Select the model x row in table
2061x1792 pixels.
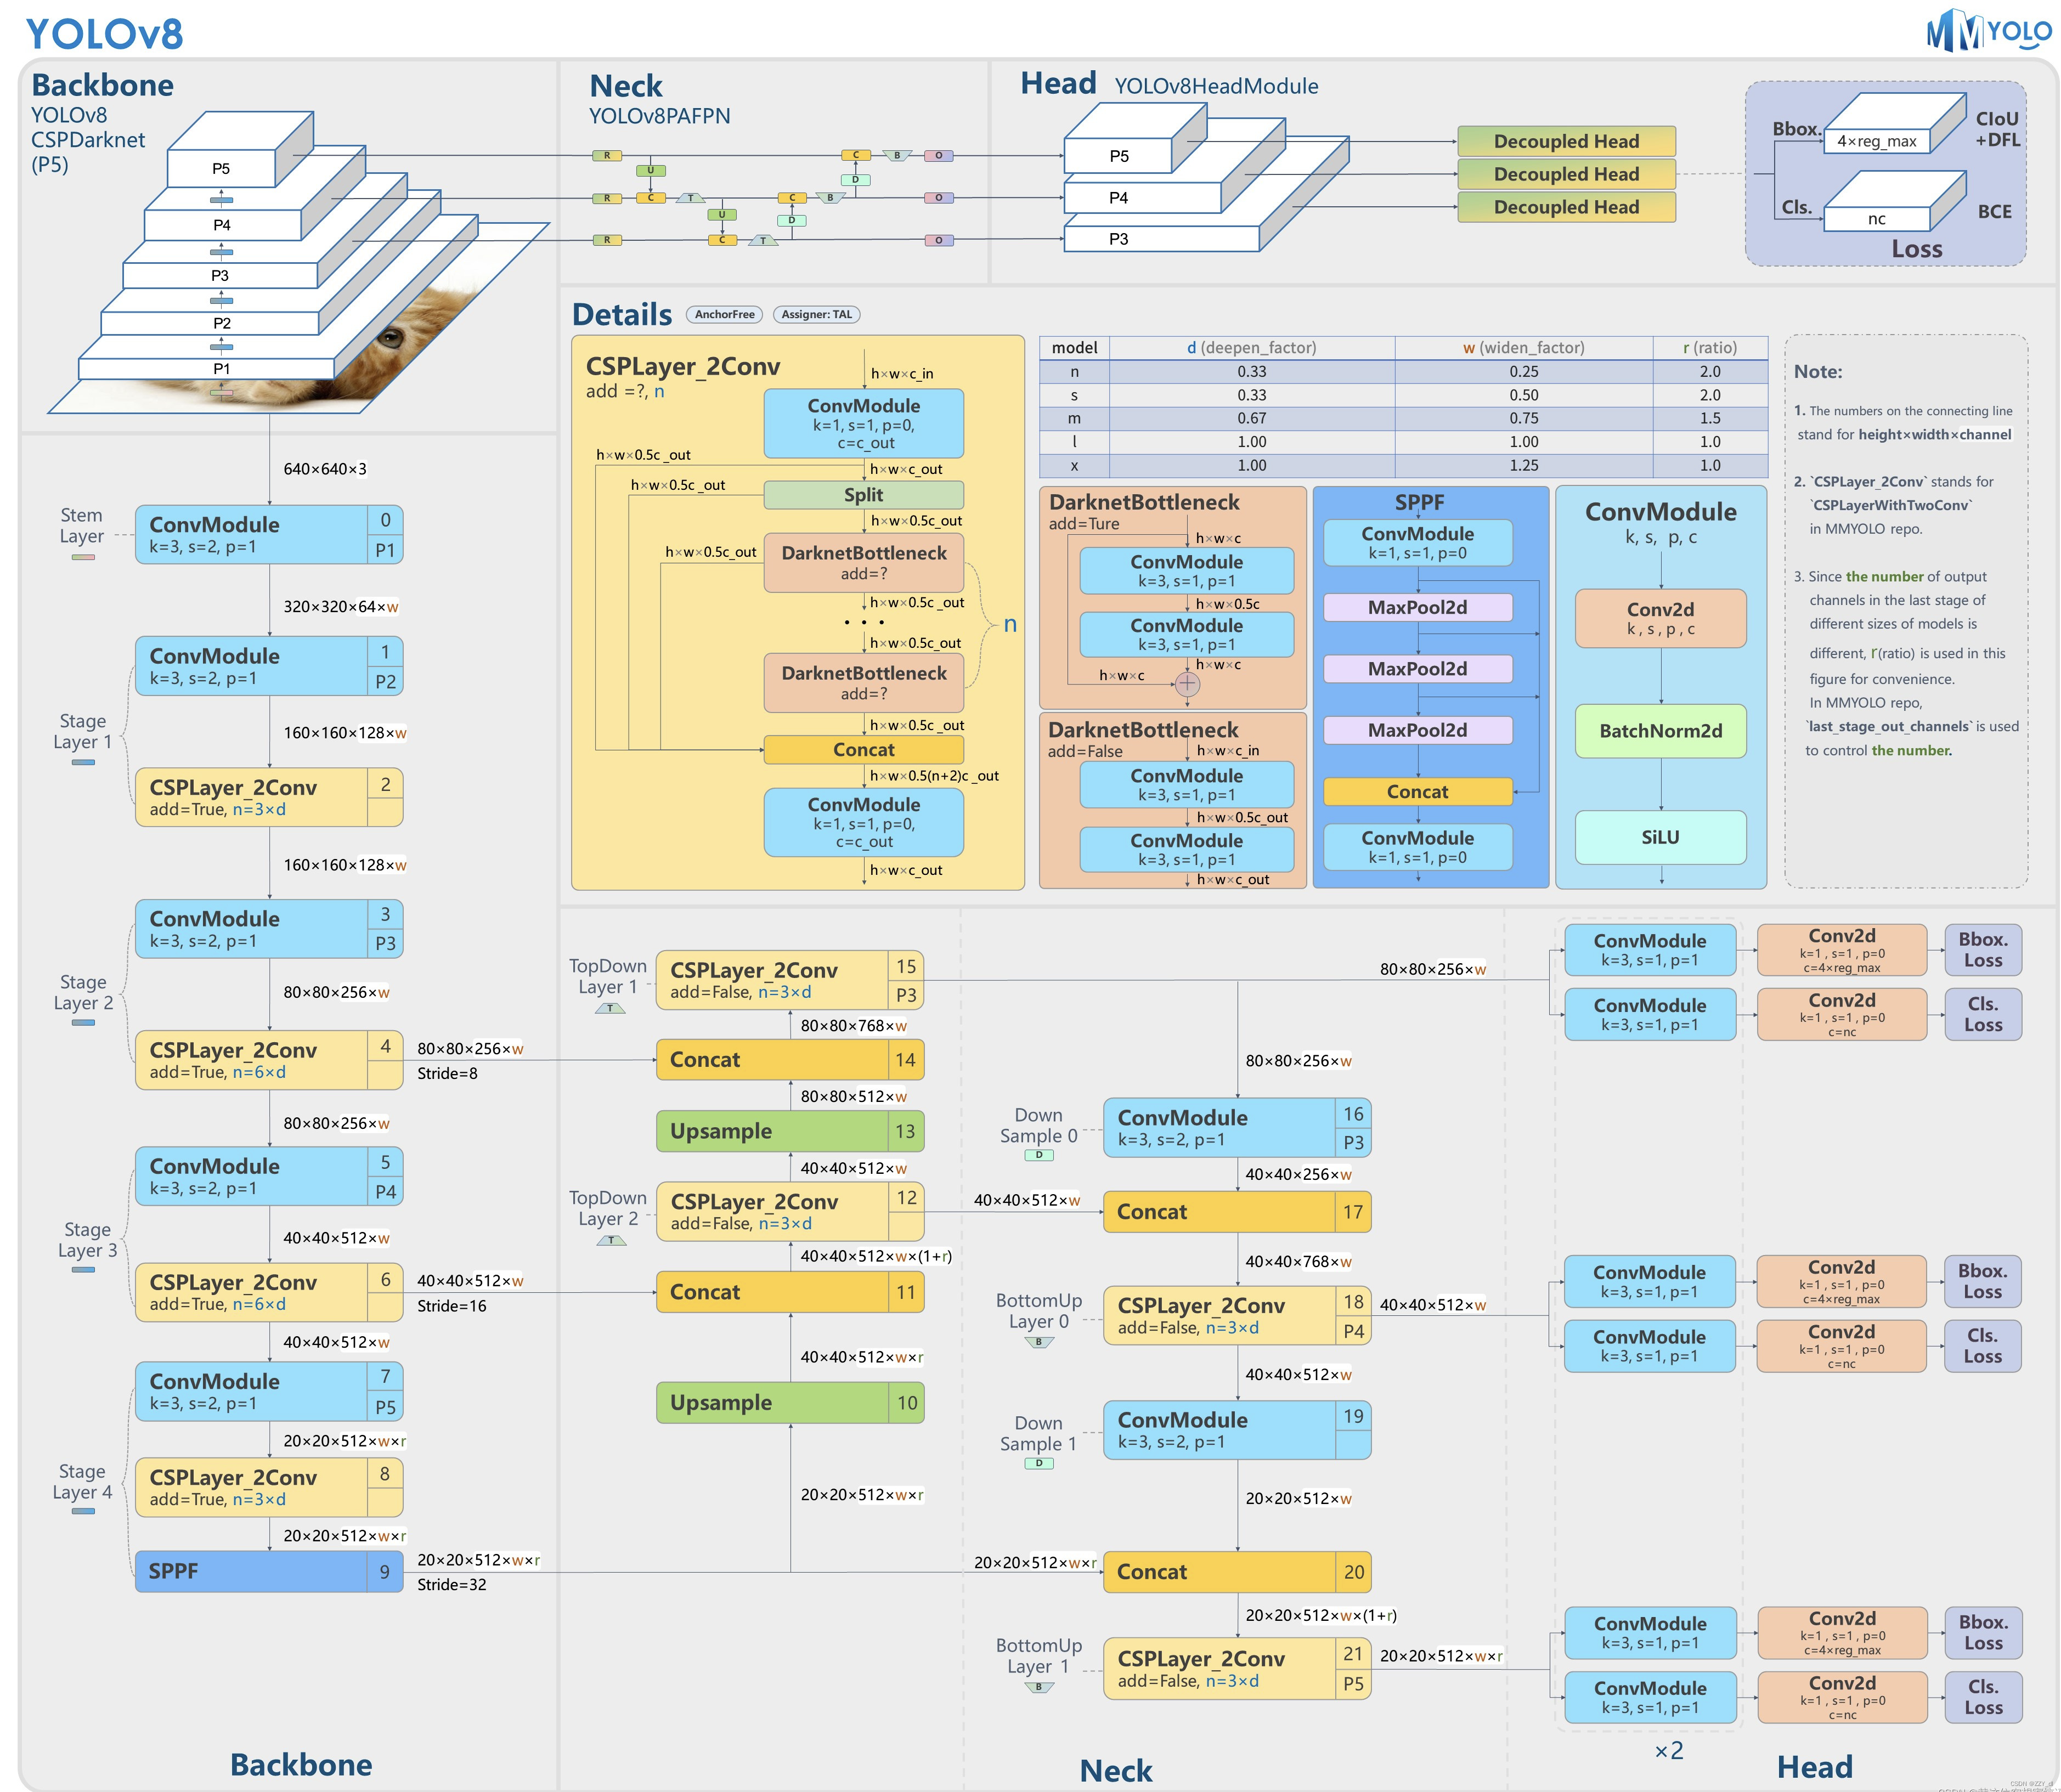1403,466
